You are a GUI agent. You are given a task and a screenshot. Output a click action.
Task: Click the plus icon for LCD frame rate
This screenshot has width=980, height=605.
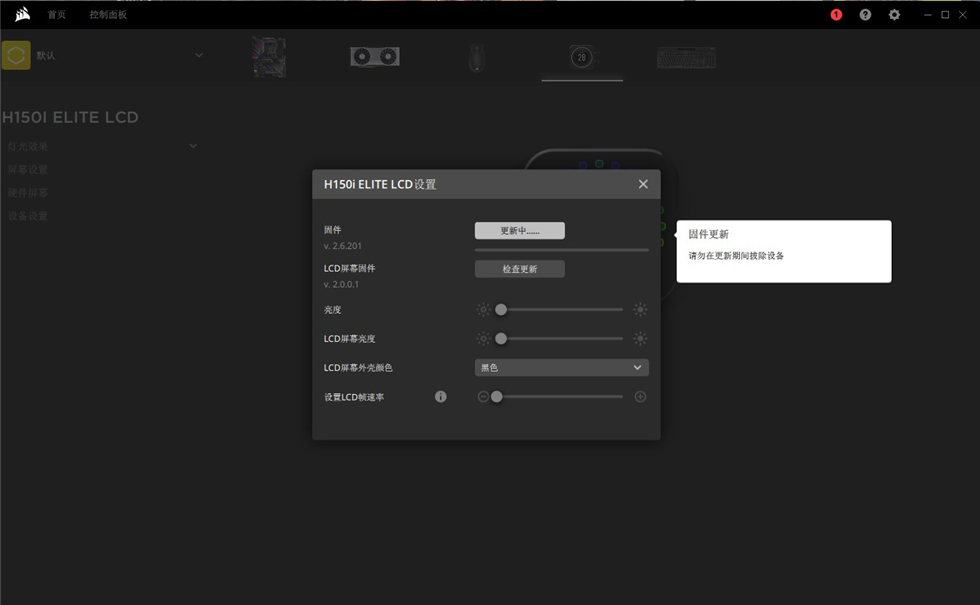click(640, 396)
